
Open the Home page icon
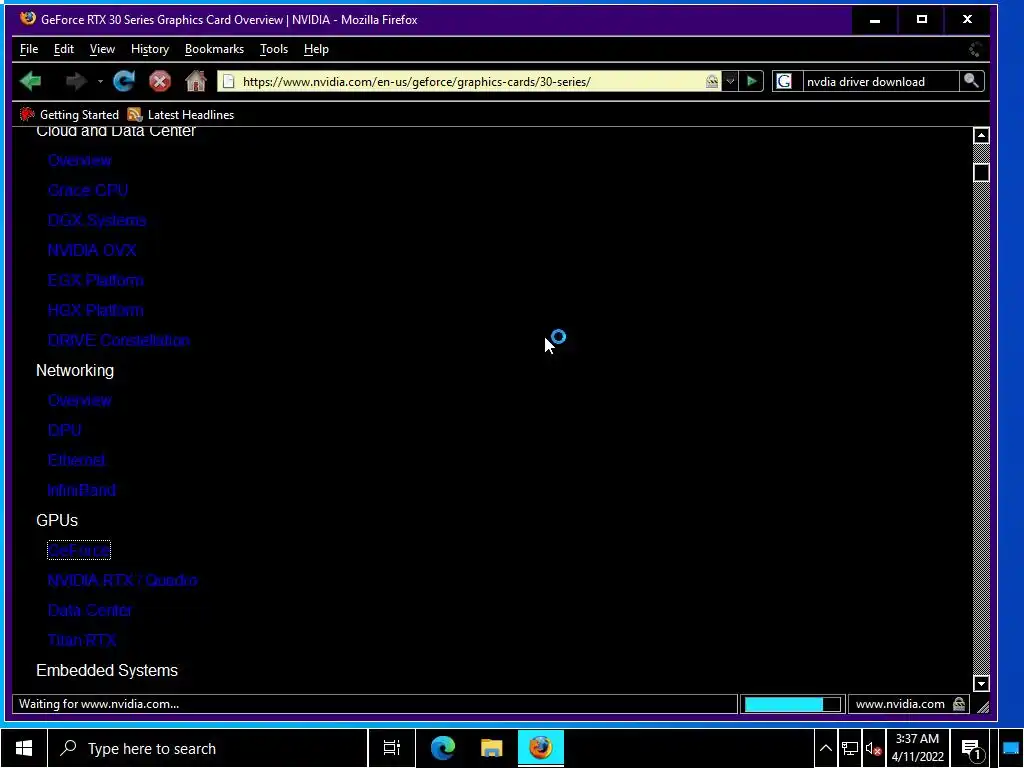coord(195,82)
